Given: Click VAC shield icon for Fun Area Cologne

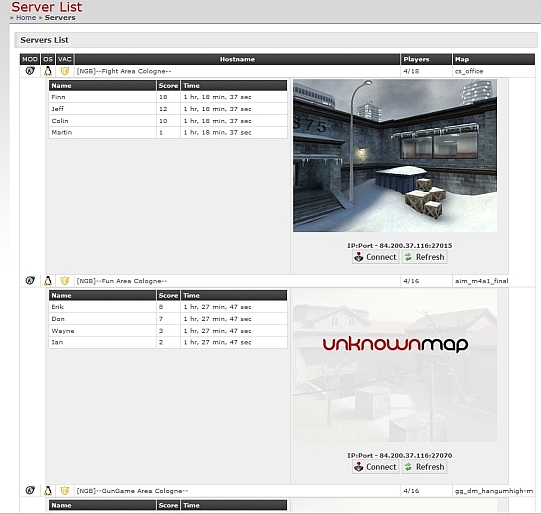Looking at the screenshot, I should tap(65, 281).
